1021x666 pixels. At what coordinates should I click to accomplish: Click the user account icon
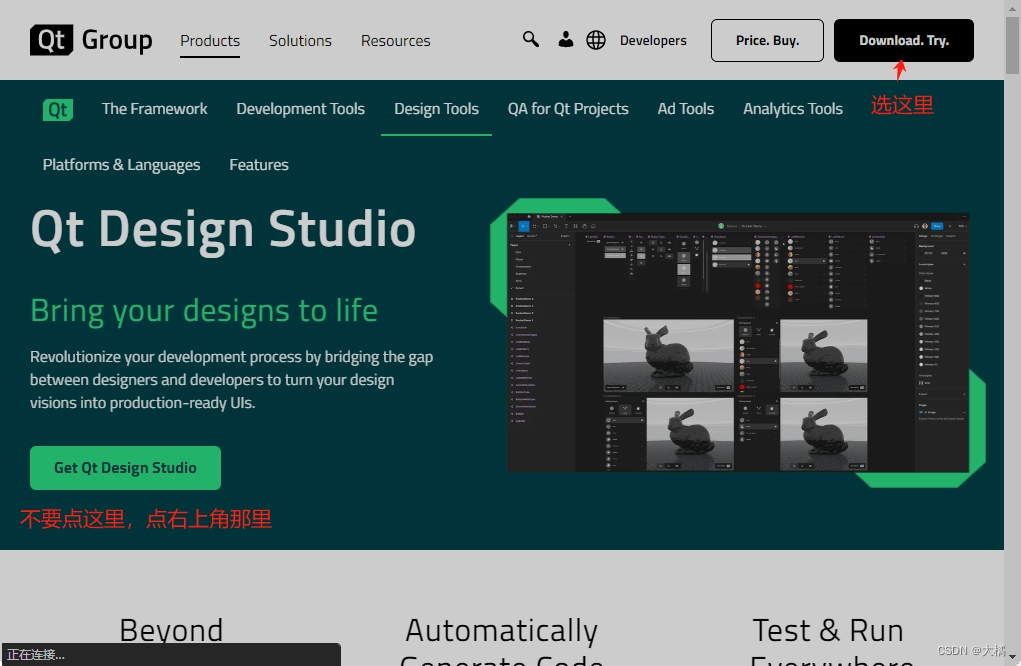point(566,40)
